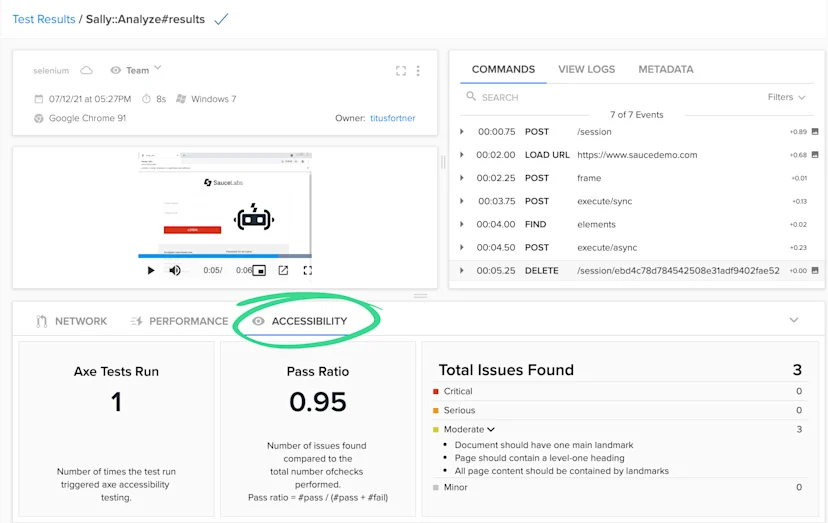Select 'Page should contain a level-one heading' issue
828x523 pixels.
pyautogui.click(x=539, y=458)
